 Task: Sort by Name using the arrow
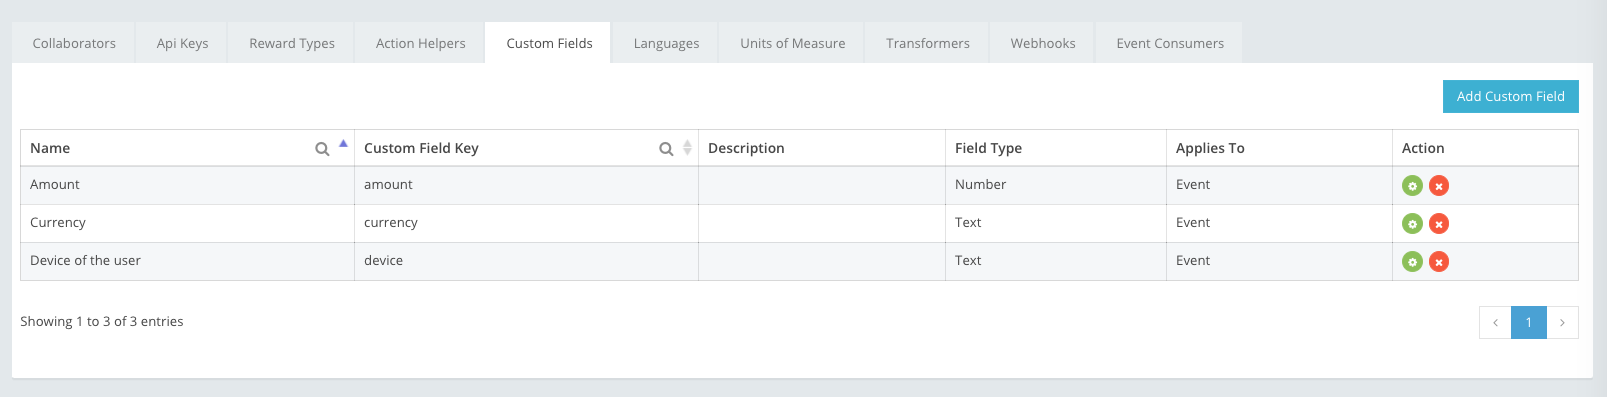pyautogui.click(x=343, y=145)
